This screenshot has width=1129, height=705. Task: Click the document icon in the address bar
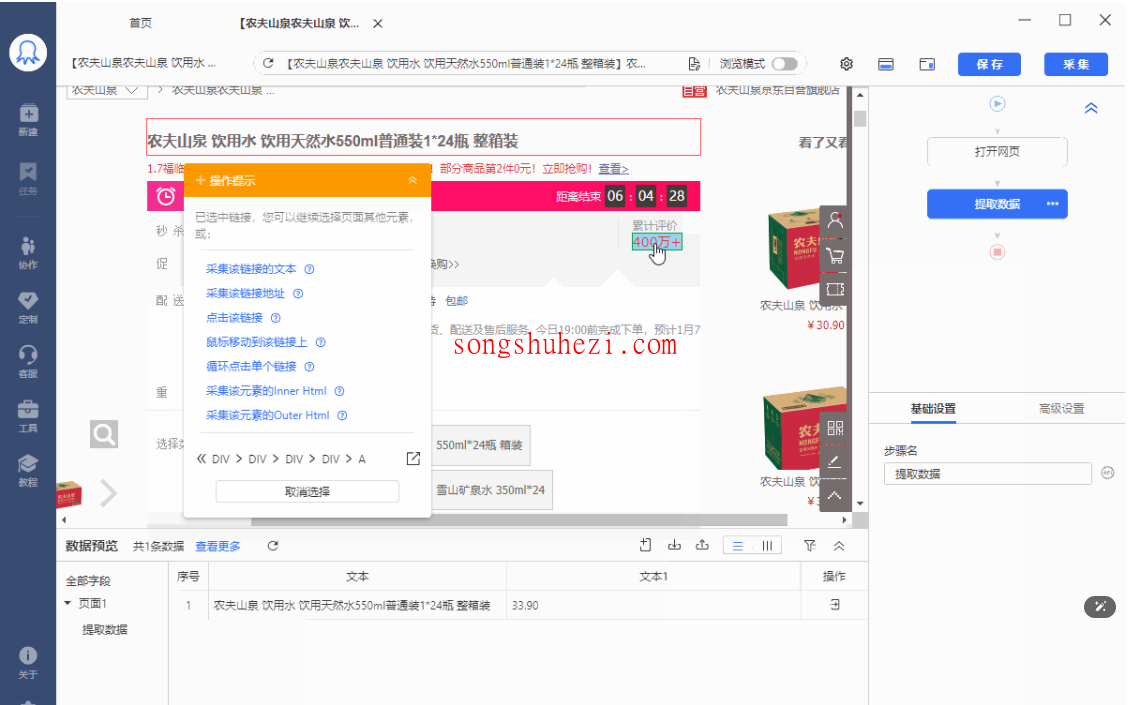(x=694, y=64)
